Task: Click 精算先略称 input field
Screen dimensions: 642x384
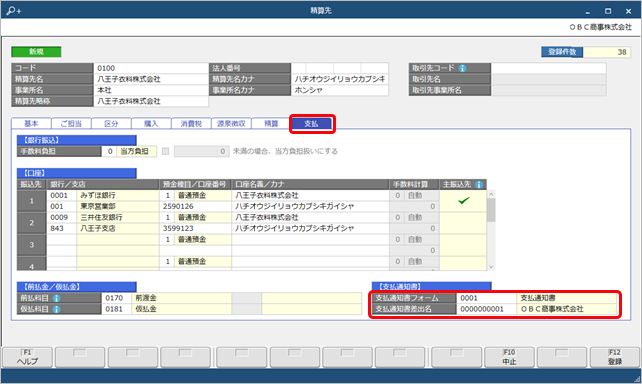Action: pyautogui.click(x=151, y=101)
